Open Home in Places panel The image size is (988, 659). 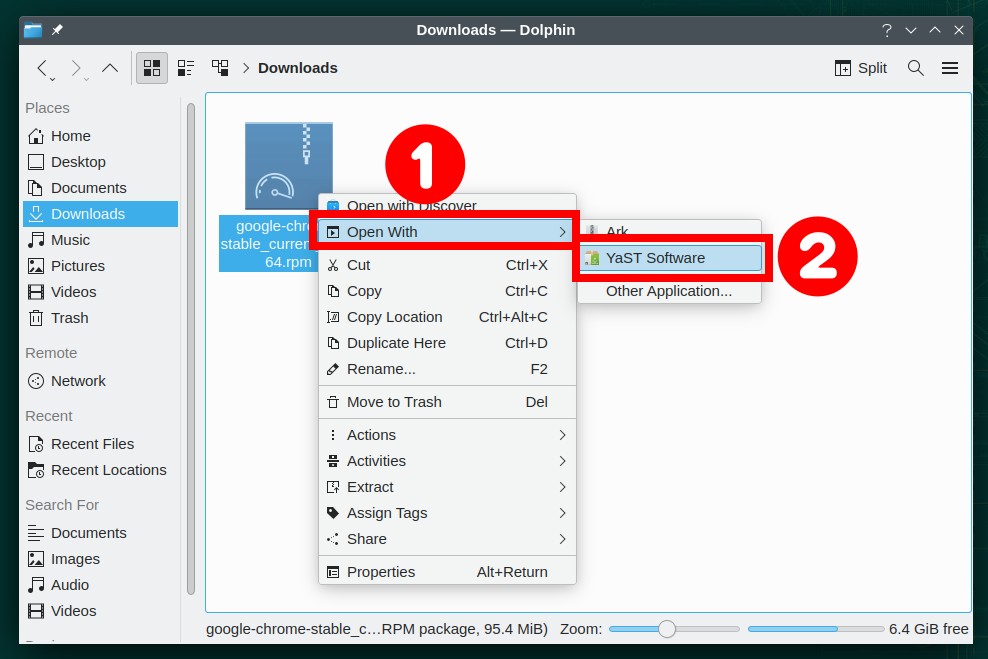(x=101, y=136)
